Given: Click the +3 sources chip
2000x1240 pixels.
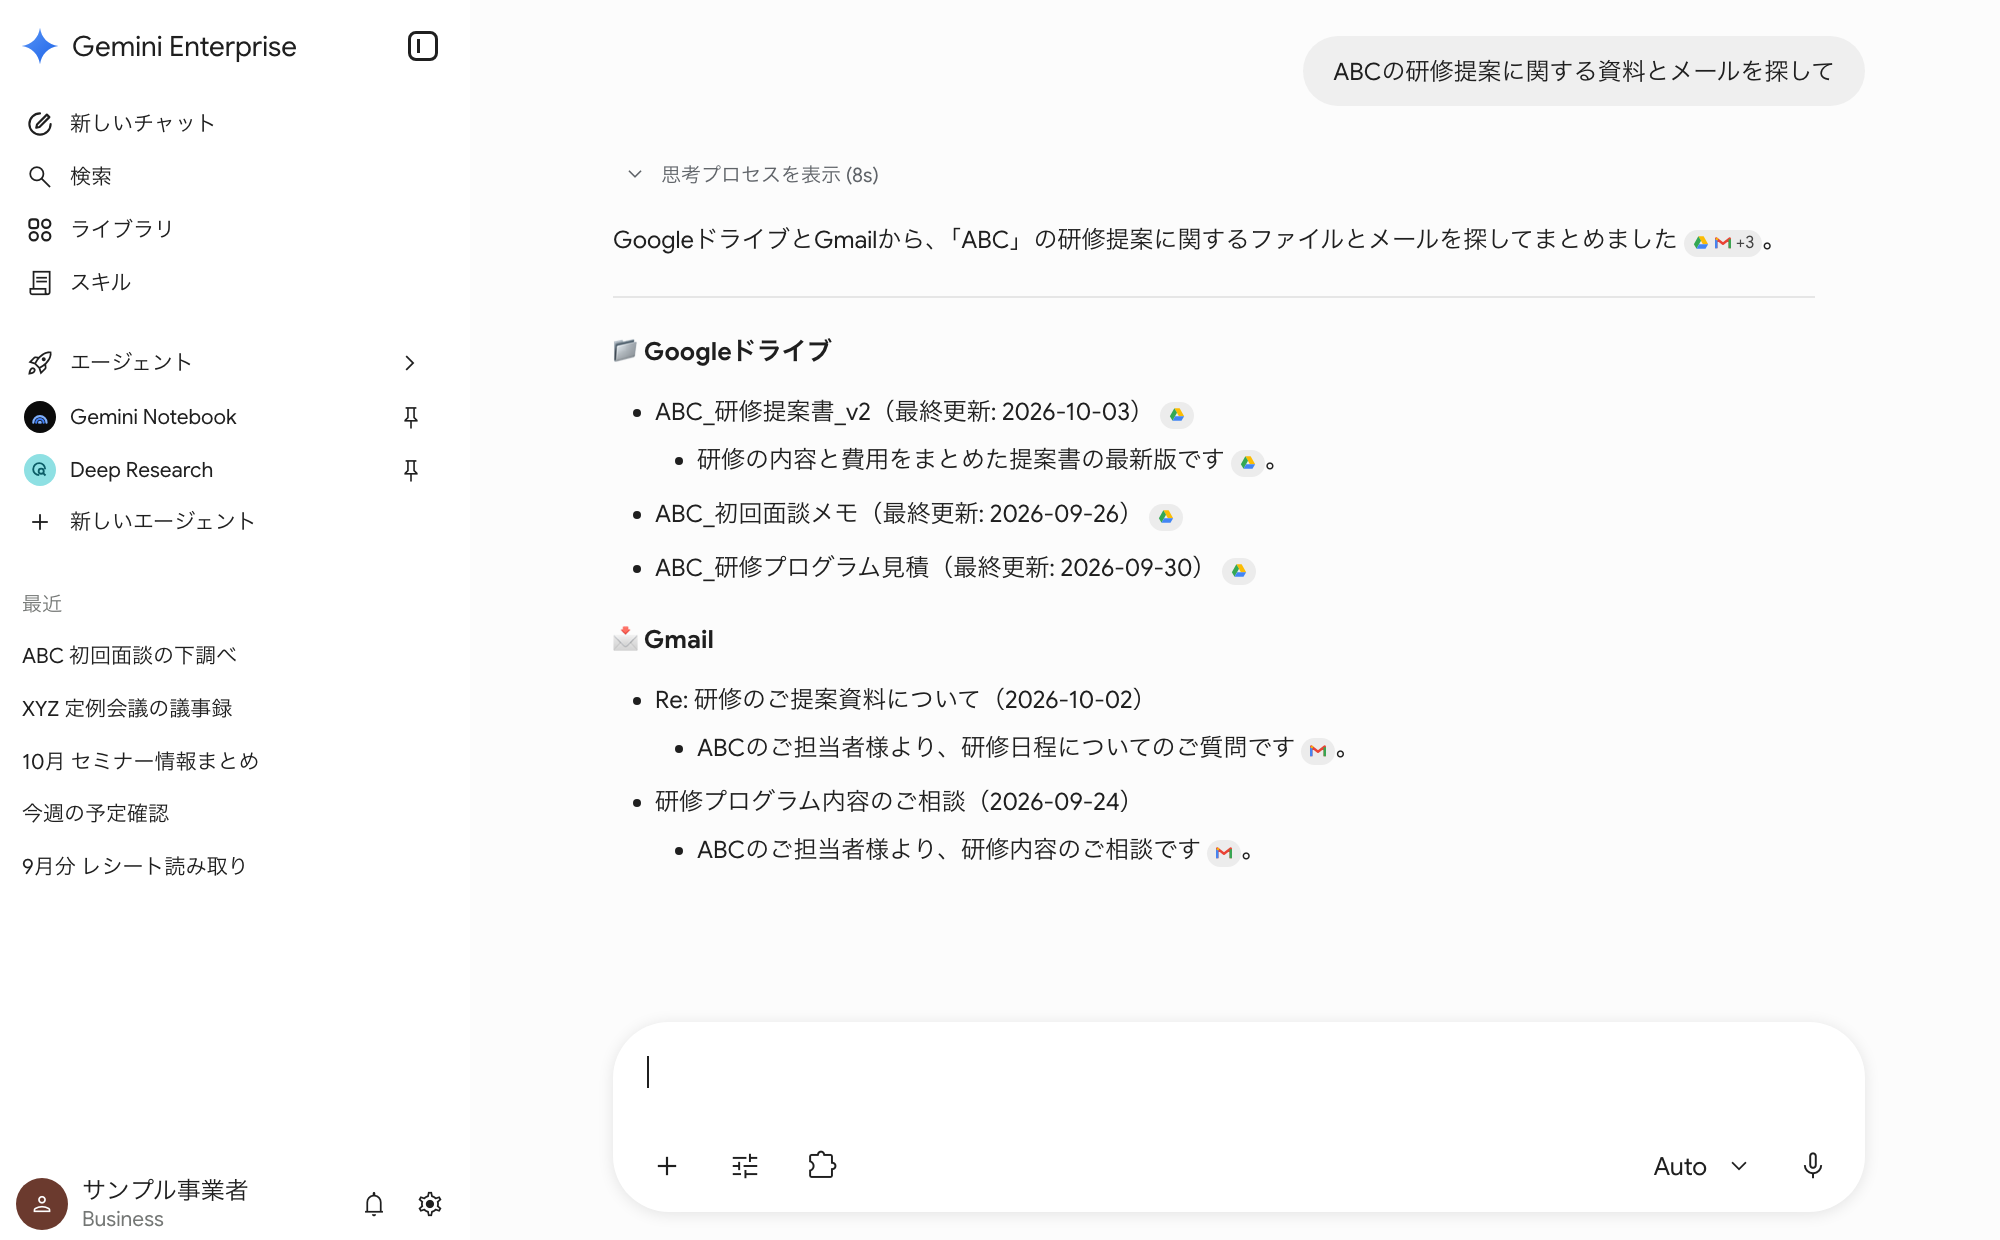Looking at the screenshot, I should 1722,242.
